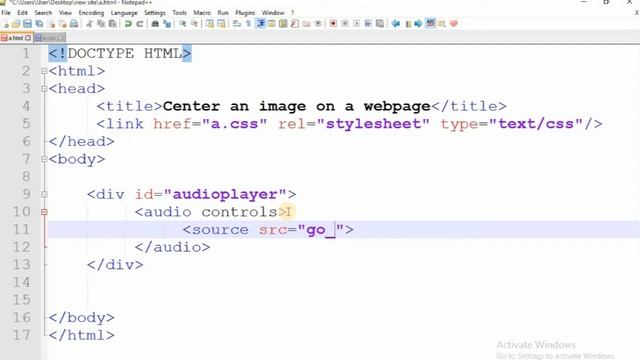This screenshot has height=360, width=640.
Task: Click the Redo toolbar icon
Action: [139, 24]
